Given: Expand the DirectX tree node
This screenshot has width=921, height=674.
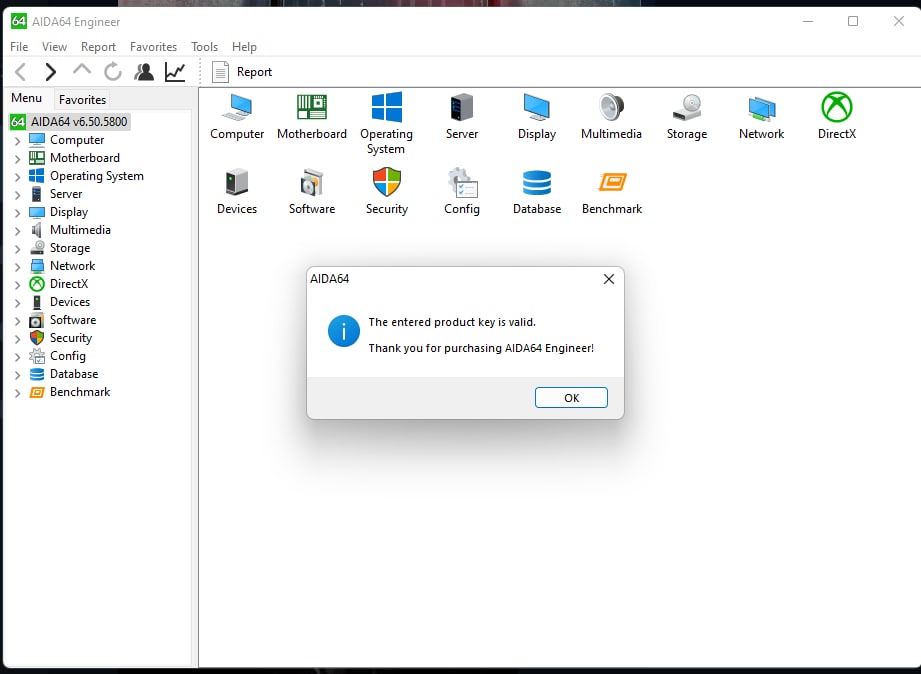Looking at the screenshot, I should point(18,284).
